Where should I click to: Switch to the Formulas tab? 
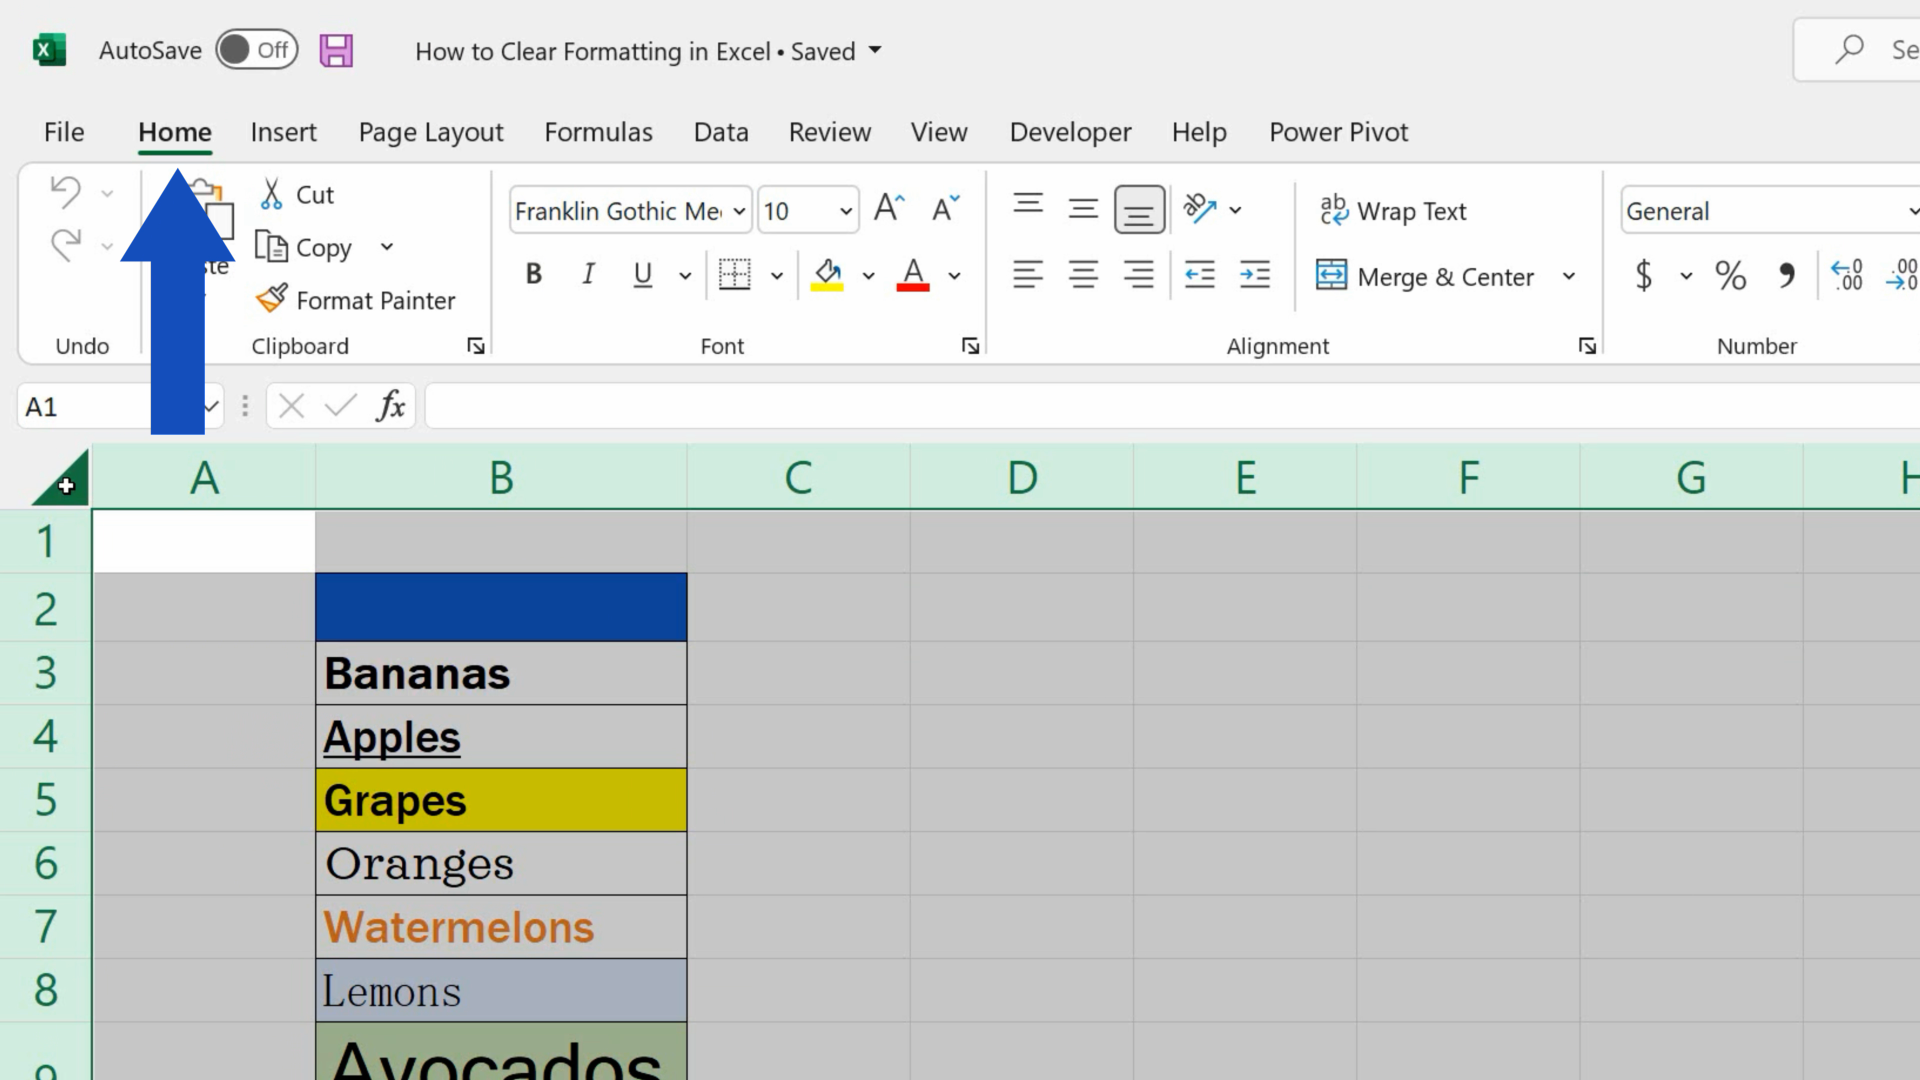[598, 131]
